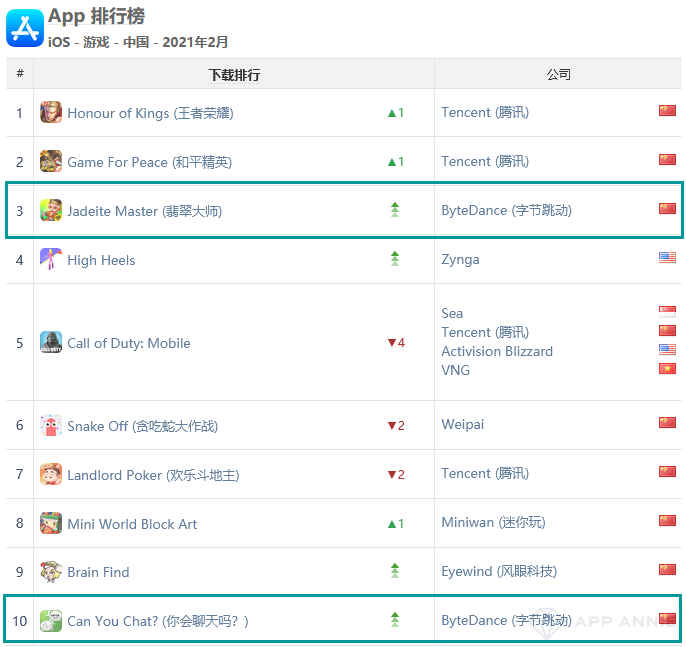Open Miniwan (迷你玩) company link
This screenshot has width=686, height=647.
pos(494,522)
